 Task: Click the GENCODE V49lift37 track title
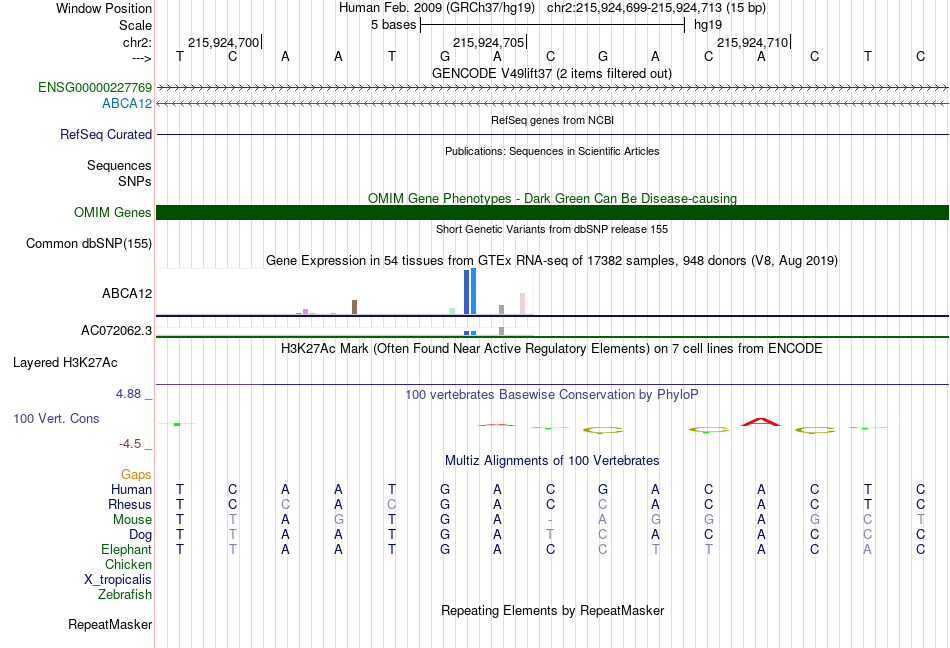(551, 73)
